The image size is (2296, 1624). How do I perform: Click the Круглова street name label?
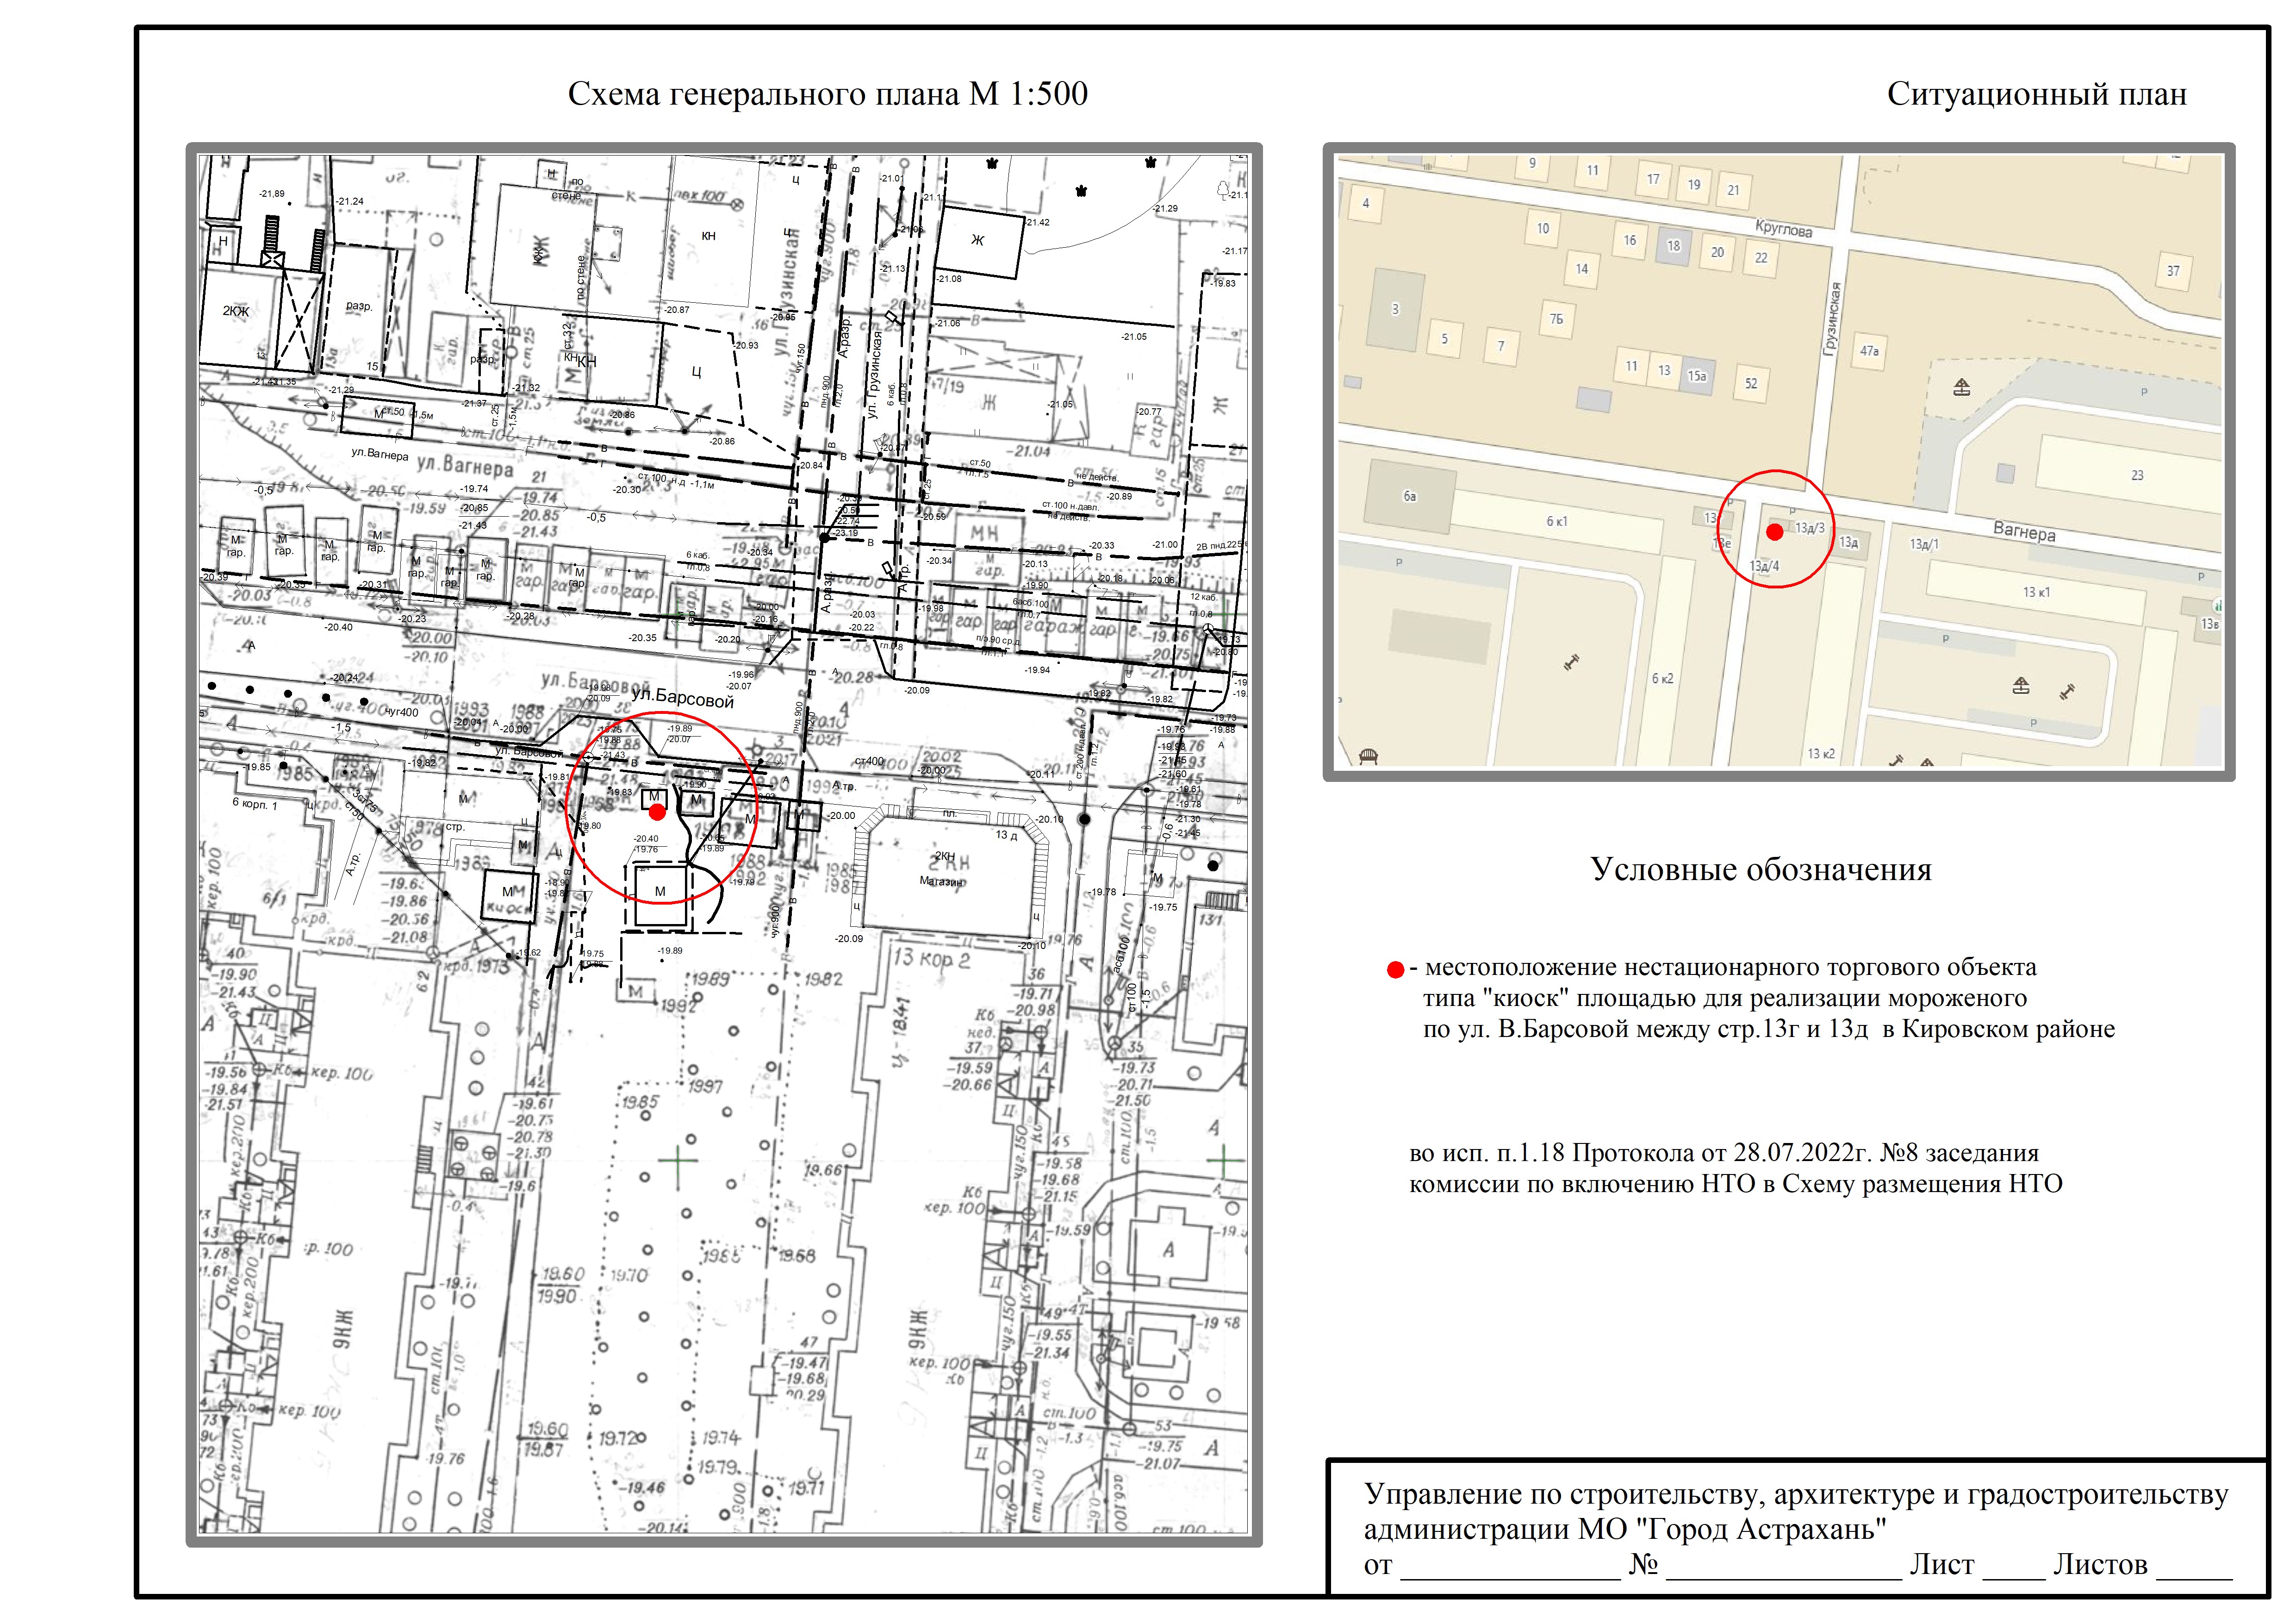coord(1783,229)
